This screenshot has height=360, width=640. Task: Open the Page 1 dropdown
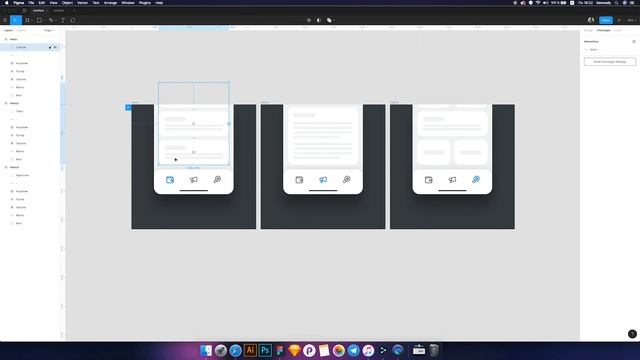[49, 30]
